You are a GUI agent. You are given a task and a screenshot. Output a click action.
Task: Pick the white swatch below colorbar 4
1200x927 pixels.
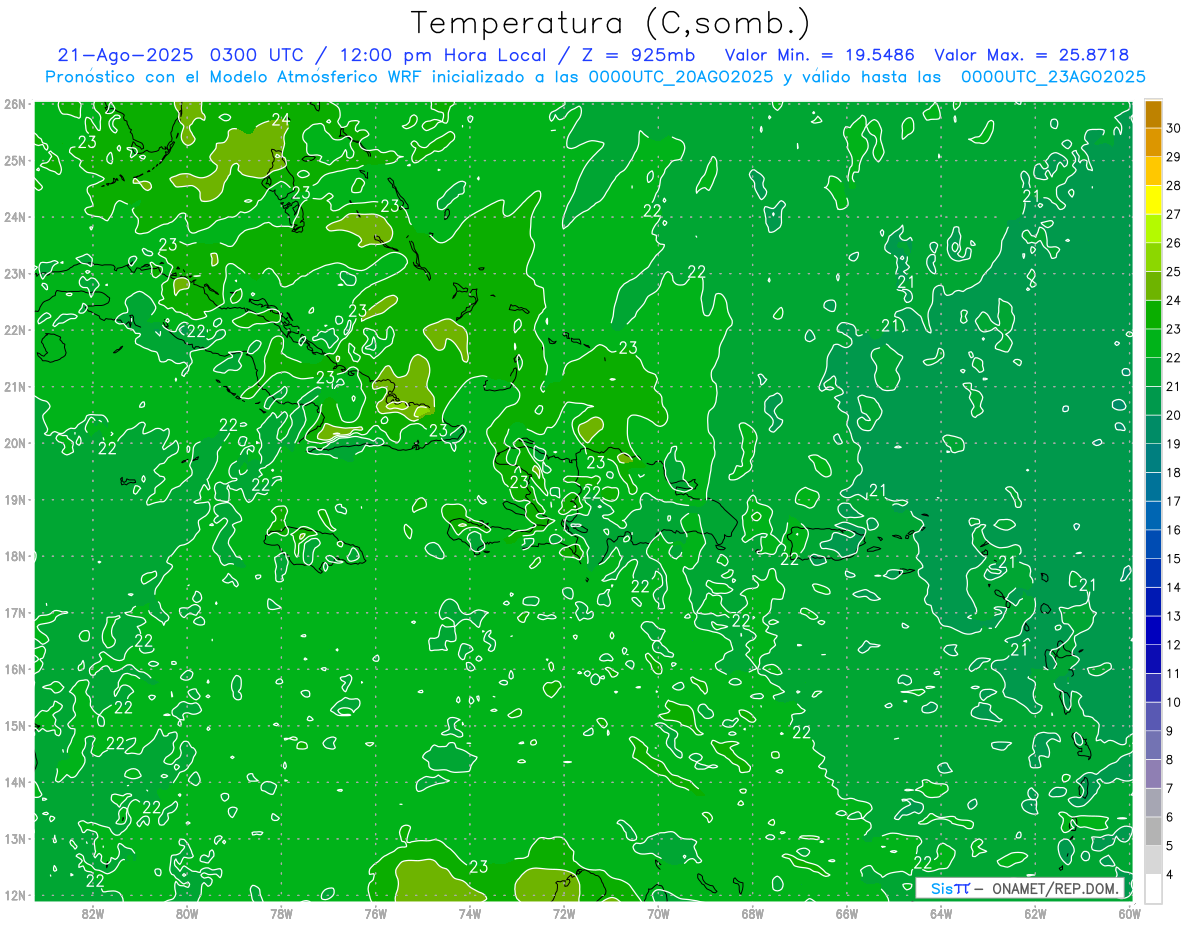tap(1153, 888)
